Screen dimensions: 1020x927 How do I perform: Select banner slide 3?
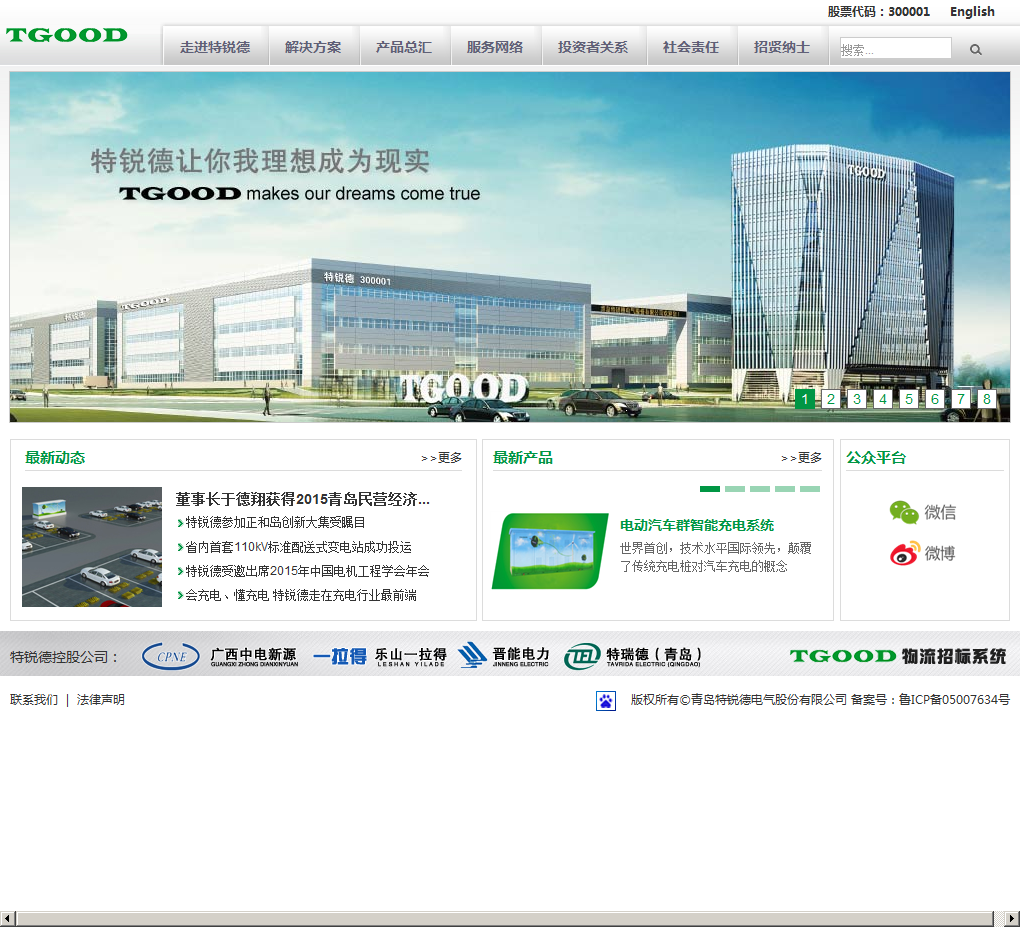coord(857,399)
